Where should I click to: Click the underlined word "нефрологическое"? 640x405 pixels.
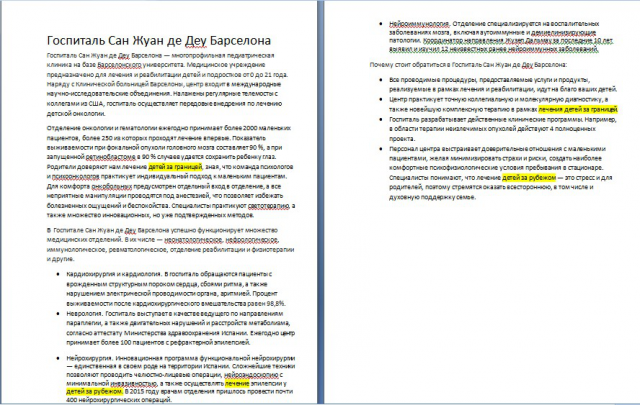click(x=252, y=240)
